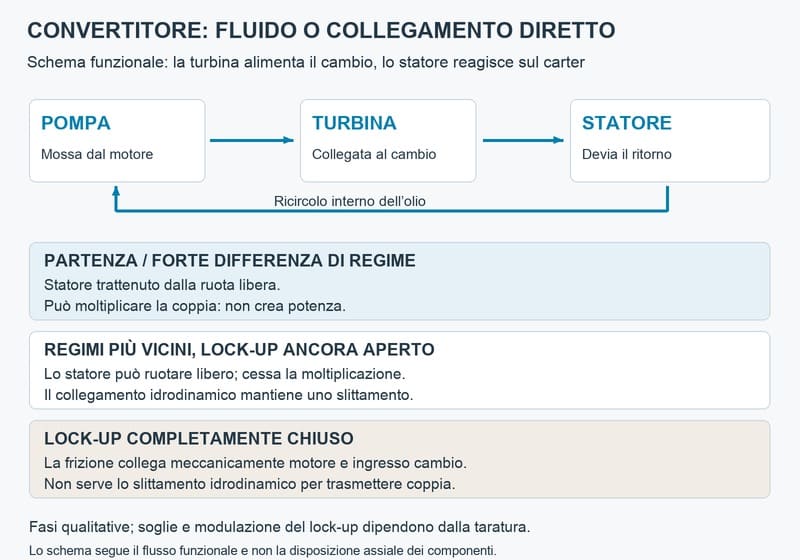
Task: Click 'Collegata al cambio' text
Action: pos(374,154)
